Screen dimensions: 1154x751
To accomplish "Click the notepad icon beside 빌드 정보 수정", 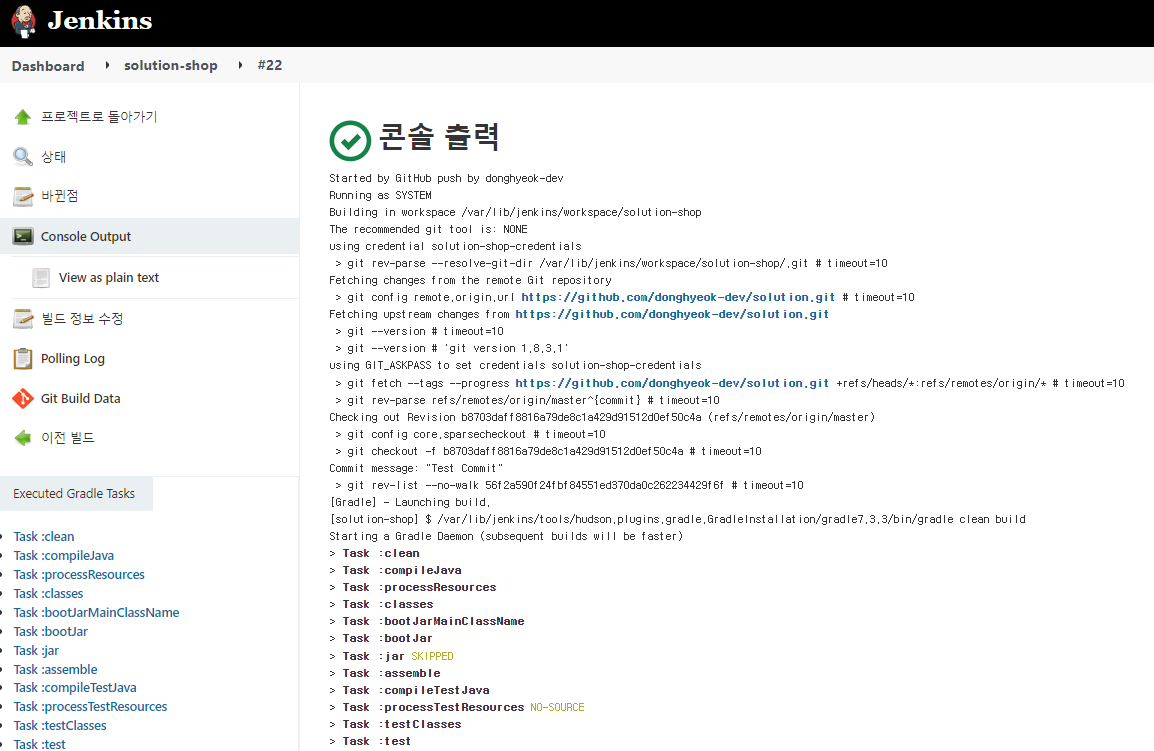I will pos(23,319).
